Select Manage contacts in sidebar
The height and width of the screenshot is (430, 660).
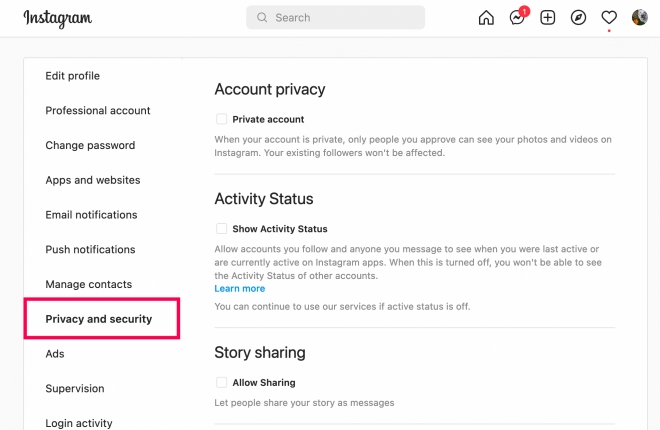(x=88, y=284)
